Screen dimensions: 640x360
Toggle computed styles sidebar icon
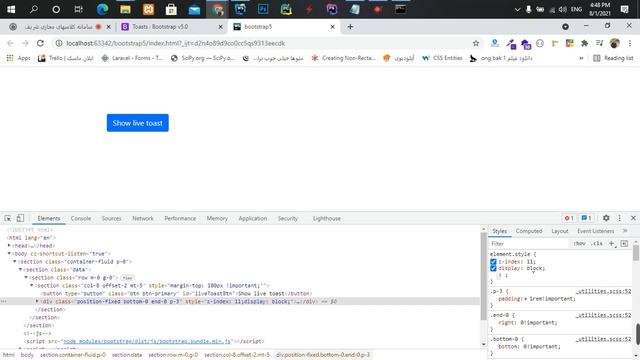[x=624, y=244]
